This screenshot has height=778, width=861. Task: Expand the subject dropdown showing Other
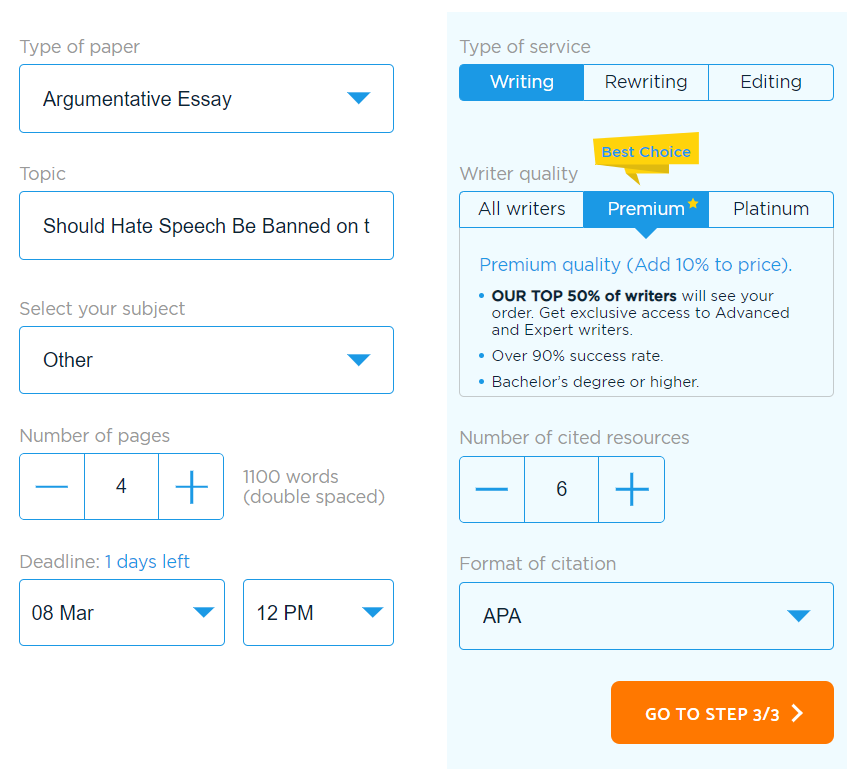[206, 360]
